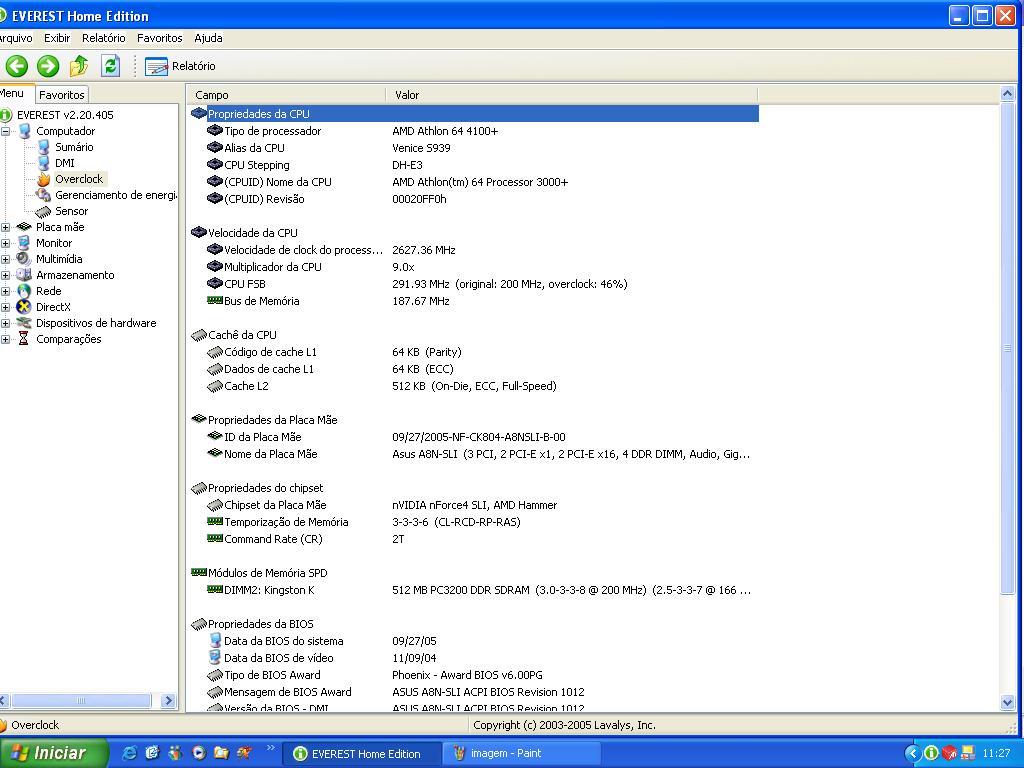Screen dimensions: 1024x768
Task: Click the Comparações hourglass icon
Action: pos(24,339)
